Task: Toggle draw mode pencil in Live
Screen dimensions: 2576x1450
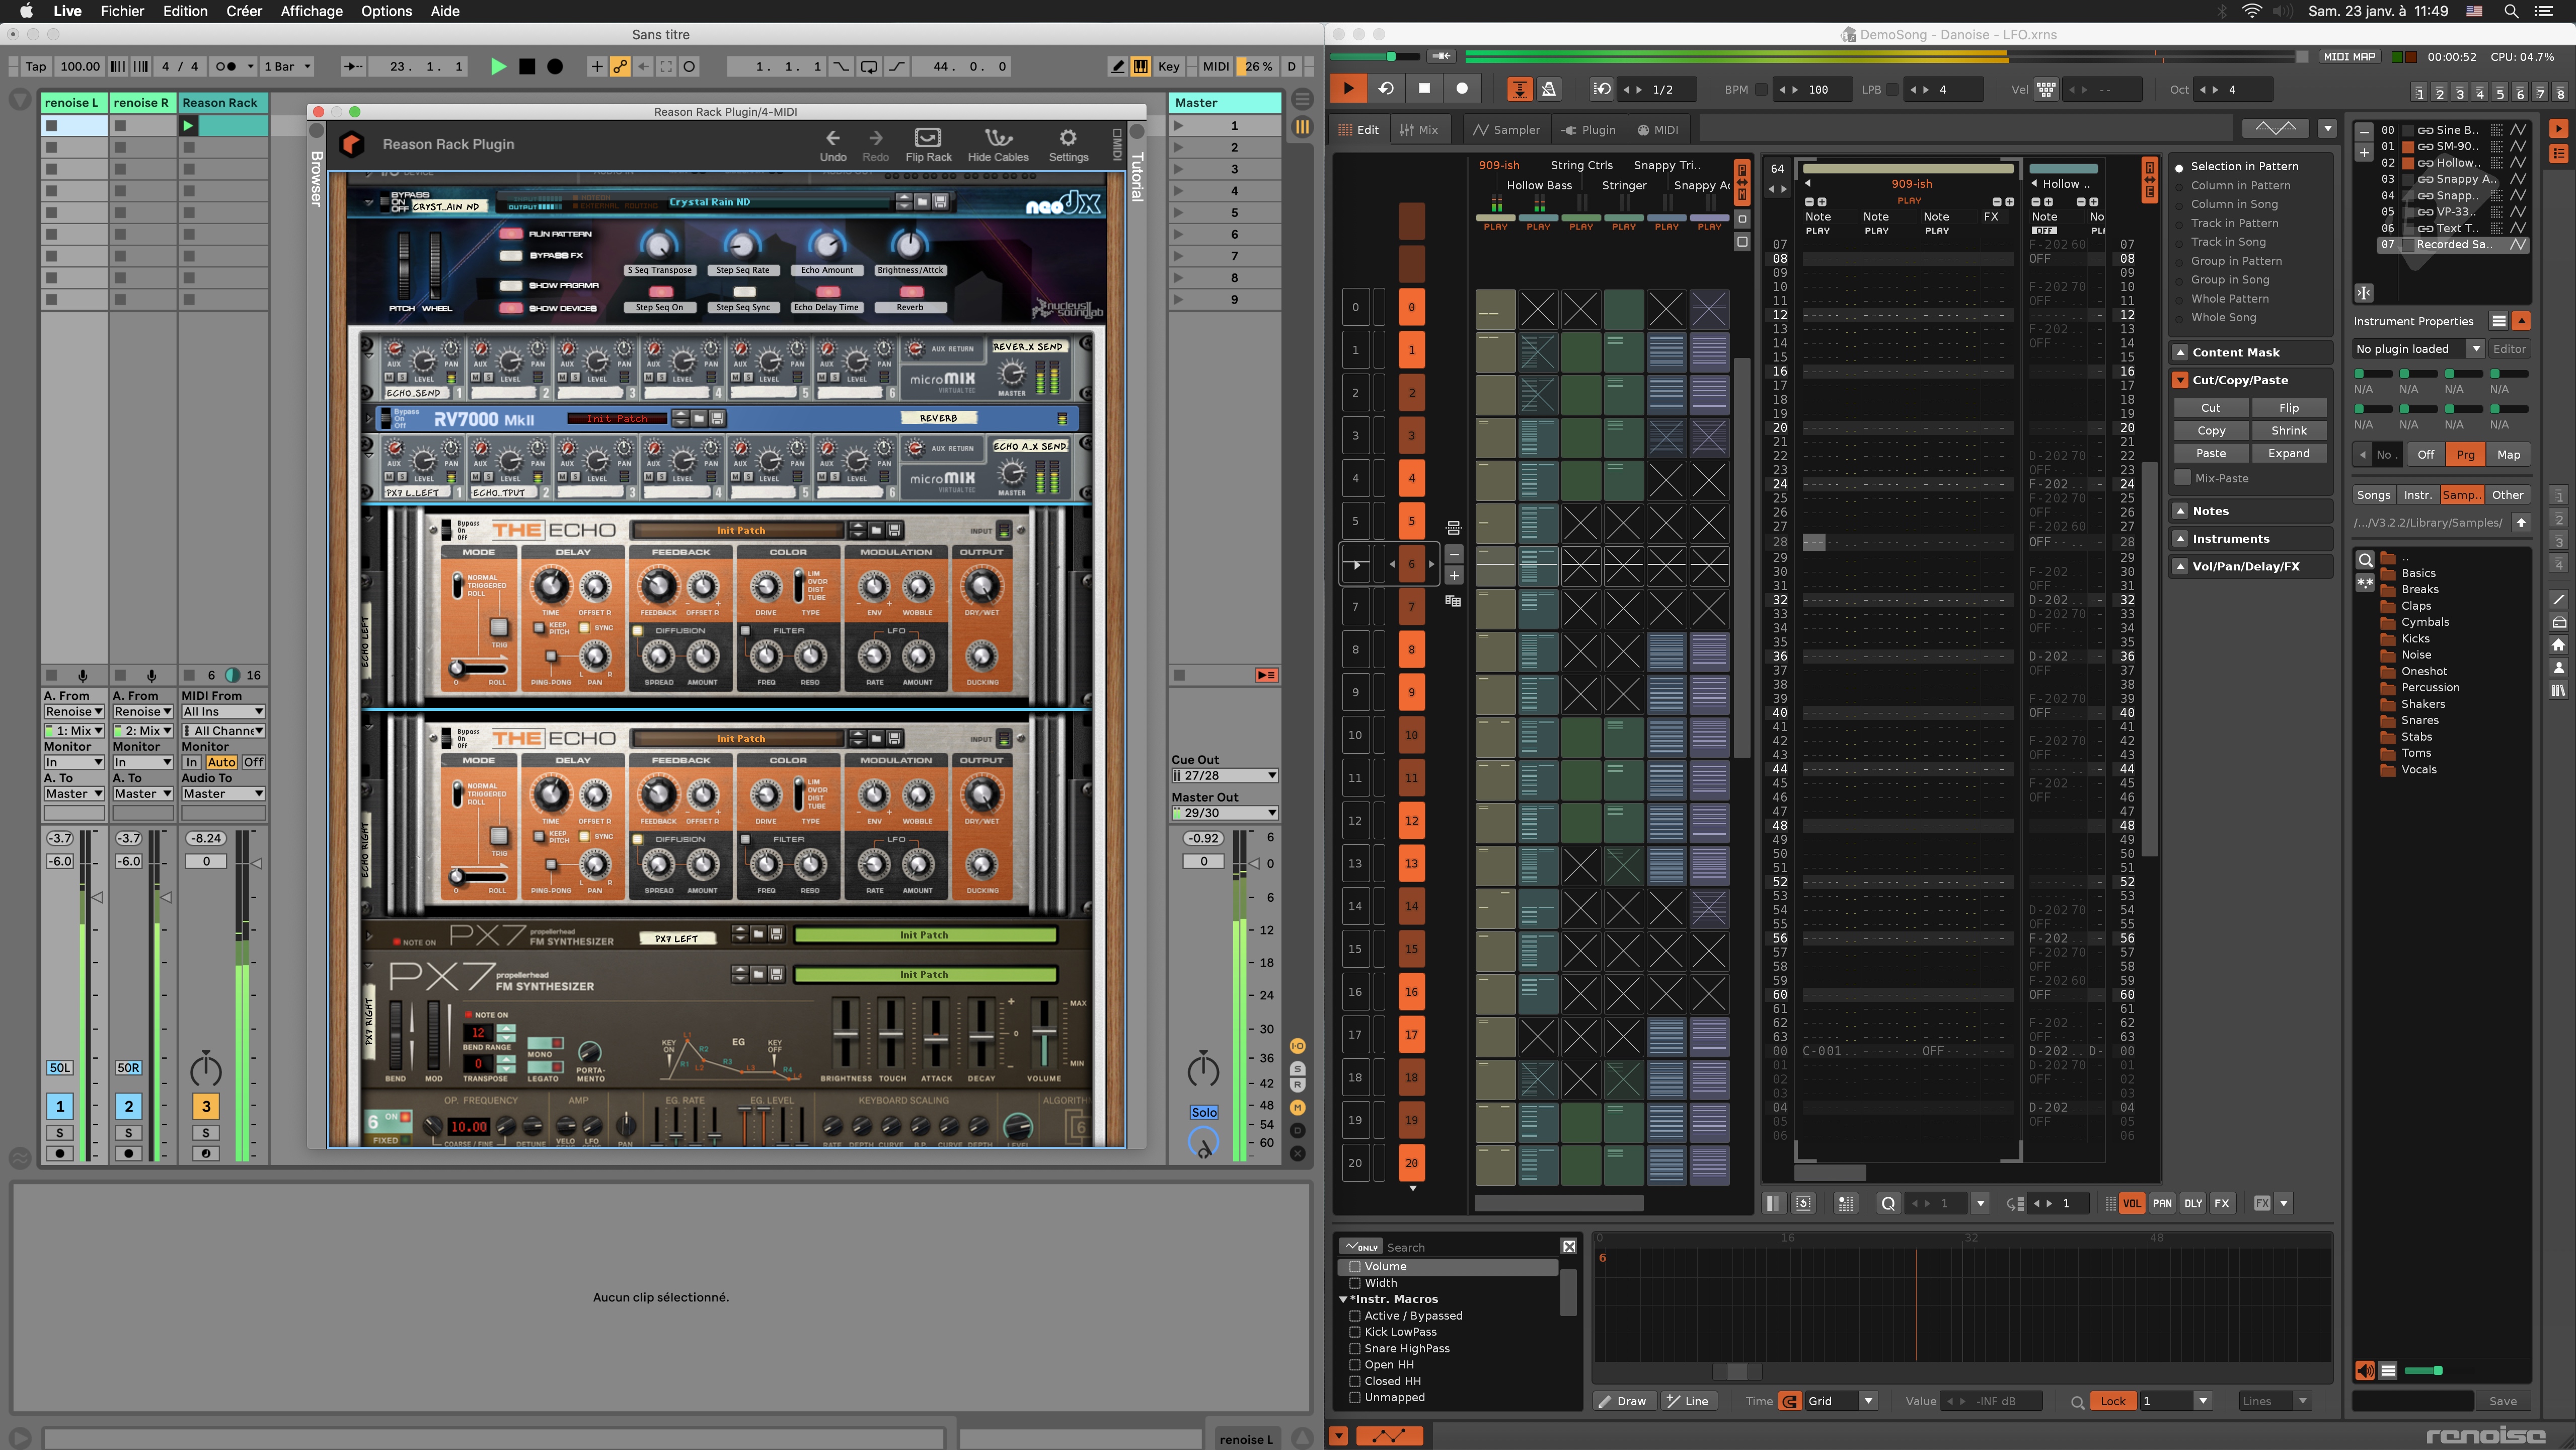Action: coord(1117,67)
